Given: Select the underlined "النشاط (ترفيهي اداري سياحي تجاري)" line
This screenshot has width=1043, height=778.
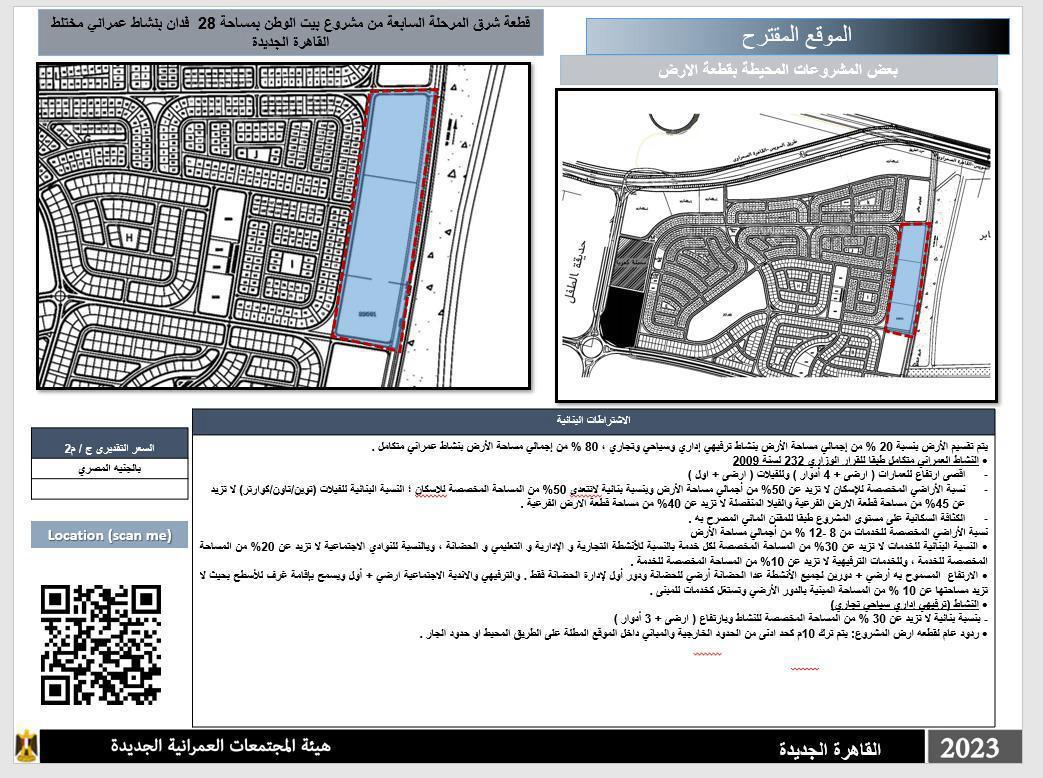Looking at the screenshot, I should pyautogui.click(x=905, y=604).
